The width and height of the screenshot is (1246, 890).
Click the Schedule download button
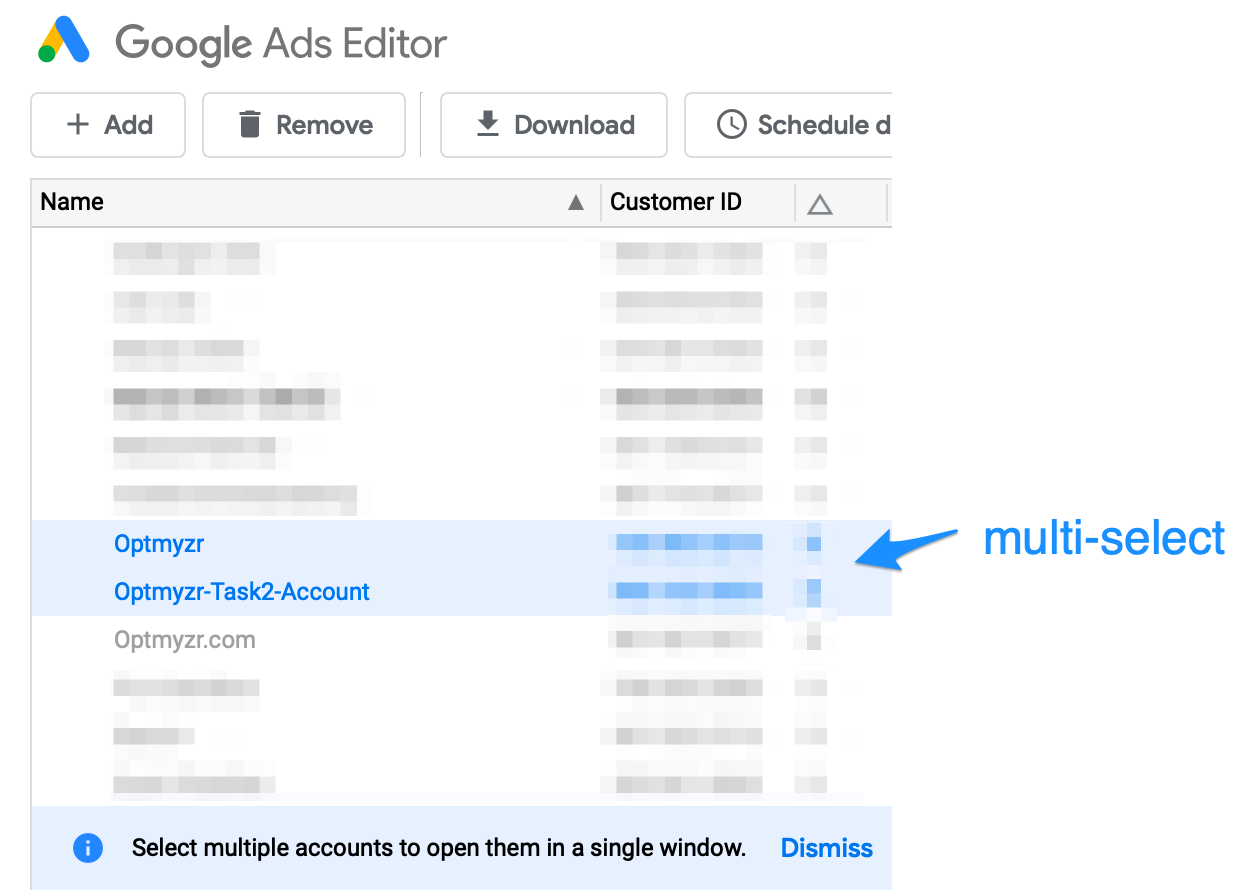[x=788, y=125]
